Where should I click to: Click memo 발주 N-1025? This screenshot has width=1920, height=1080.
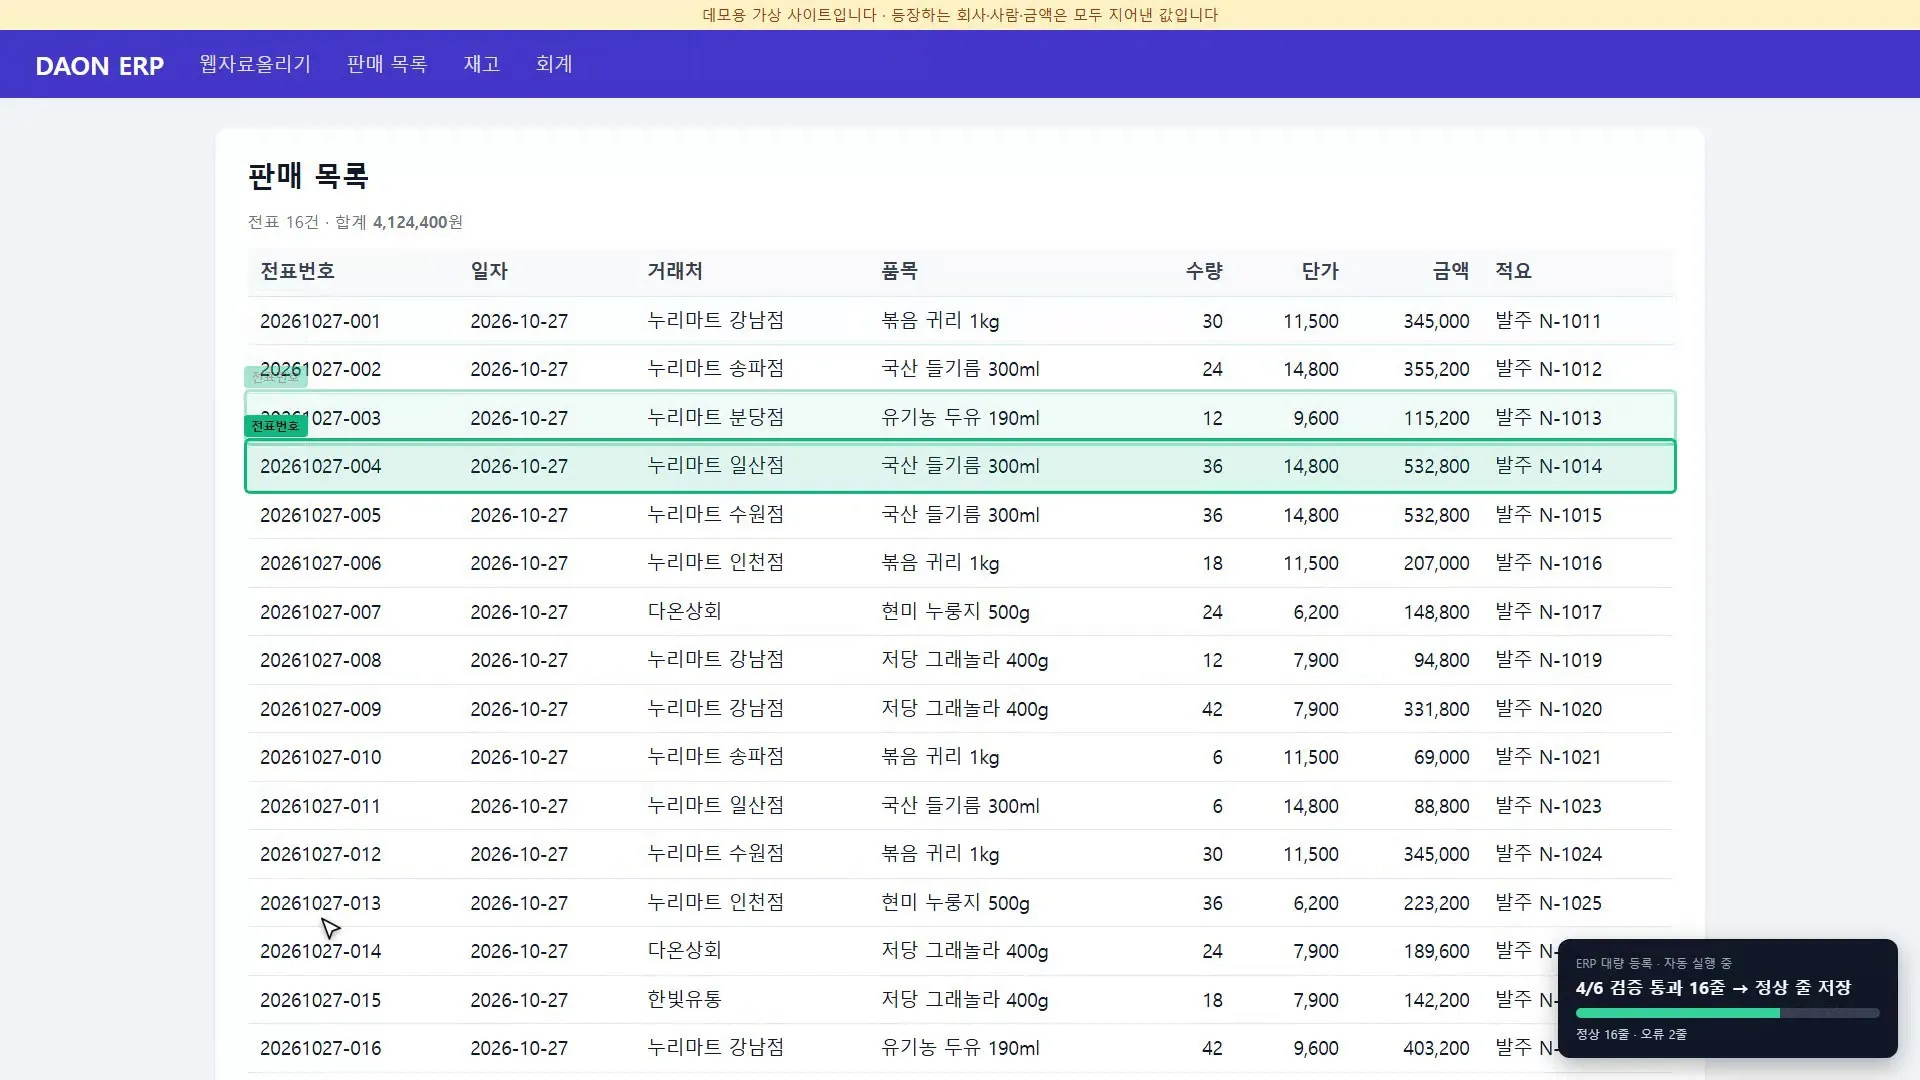pos(1548,903)
